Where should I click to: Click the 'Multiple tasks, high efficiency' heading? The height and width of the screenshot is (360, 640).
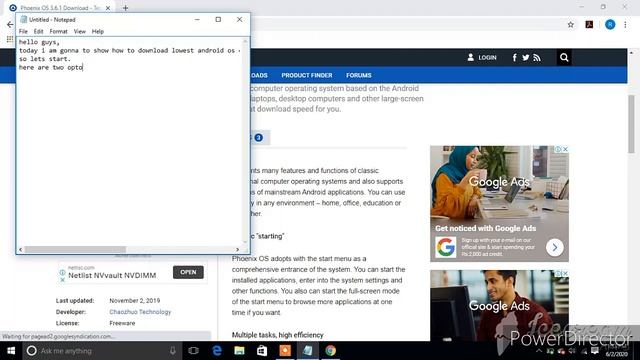[278, 335]
